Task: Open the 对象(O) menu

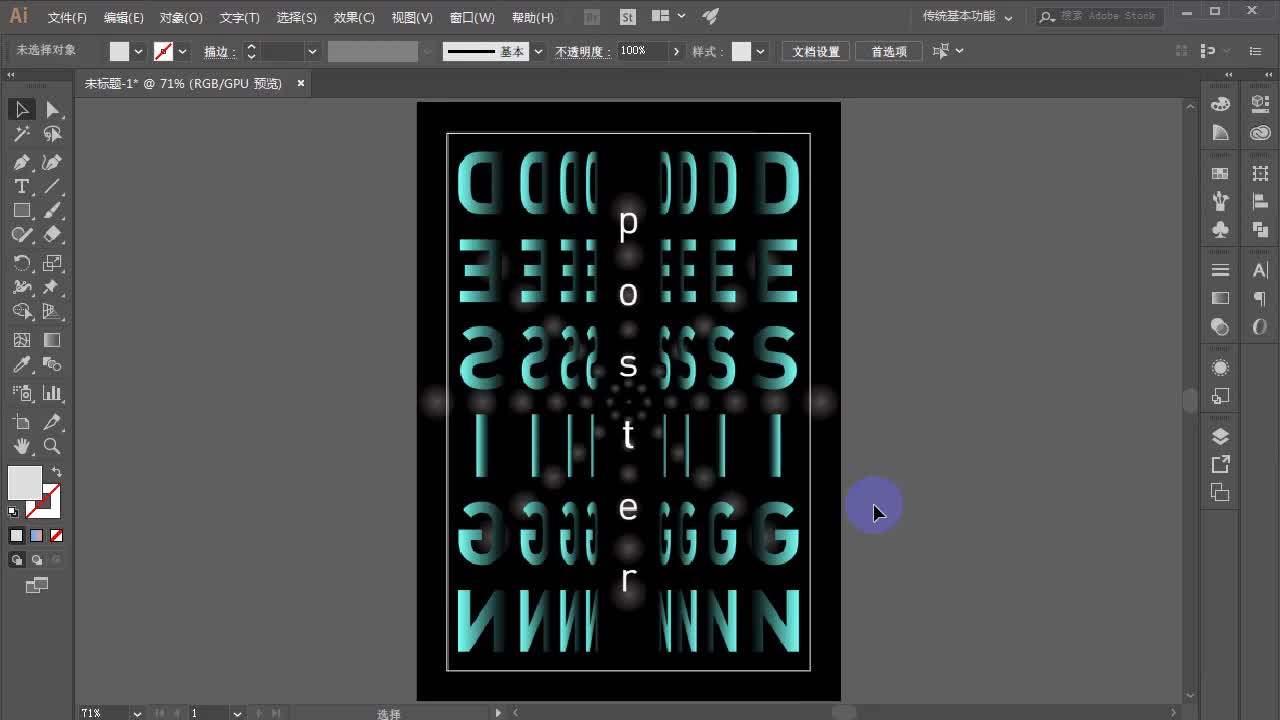Action: click(181, 17)
